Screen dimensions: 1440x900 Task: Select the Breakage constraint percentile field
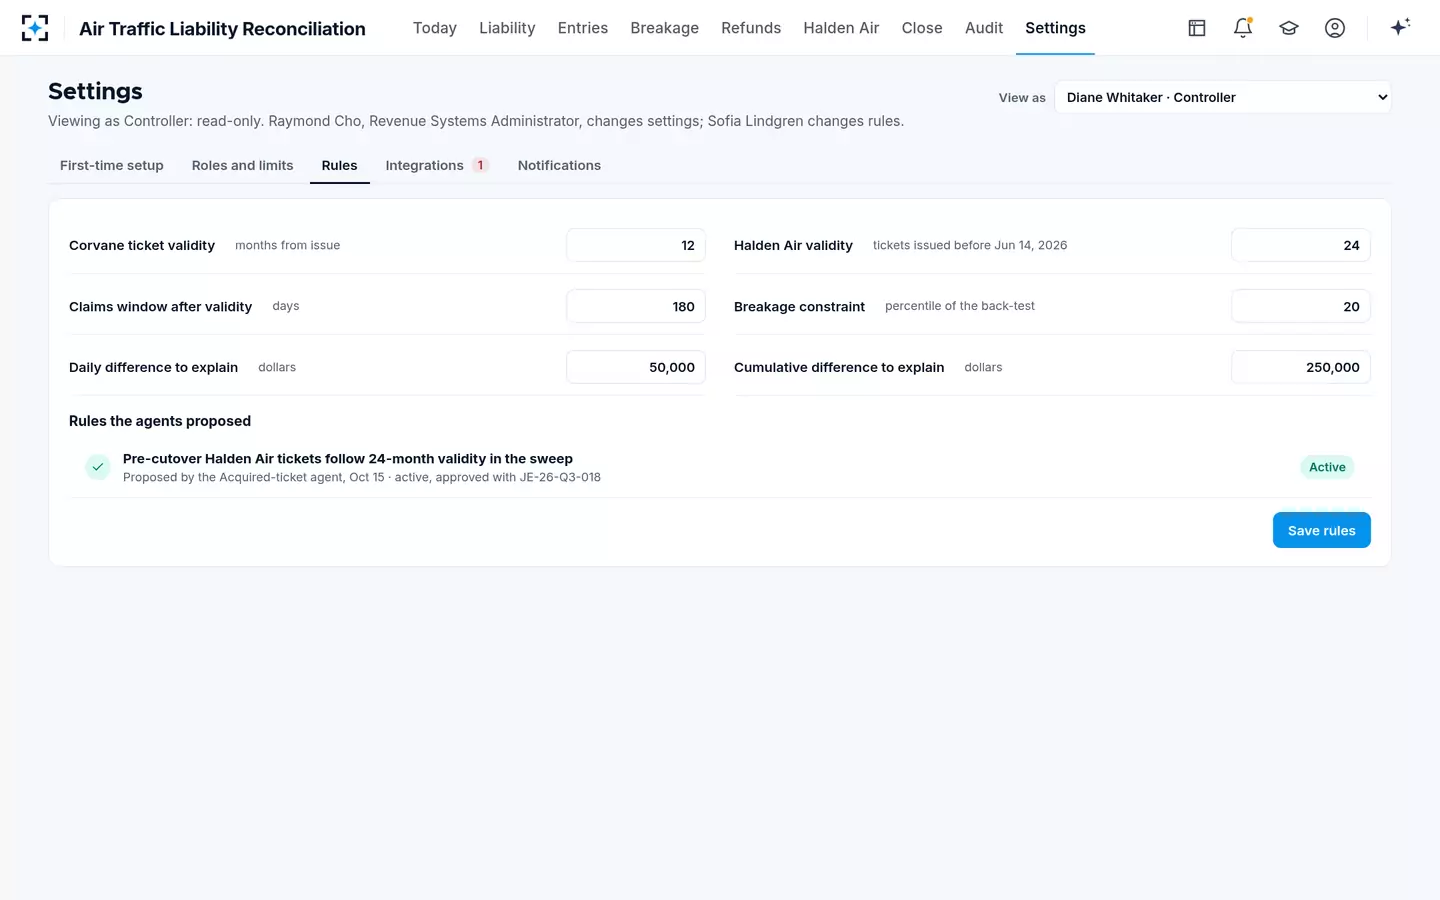(x=1301, y=306)
